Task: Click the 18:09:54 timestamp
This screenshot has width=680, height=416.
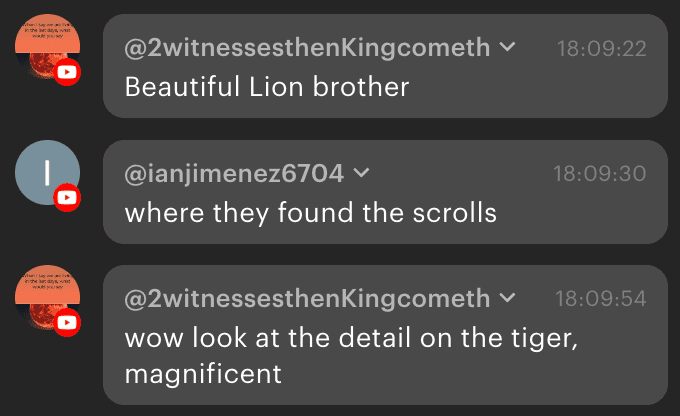Action: 601,299
